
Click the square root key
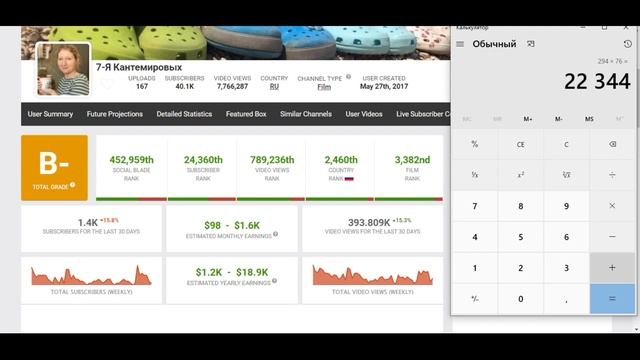coord(567,175)
